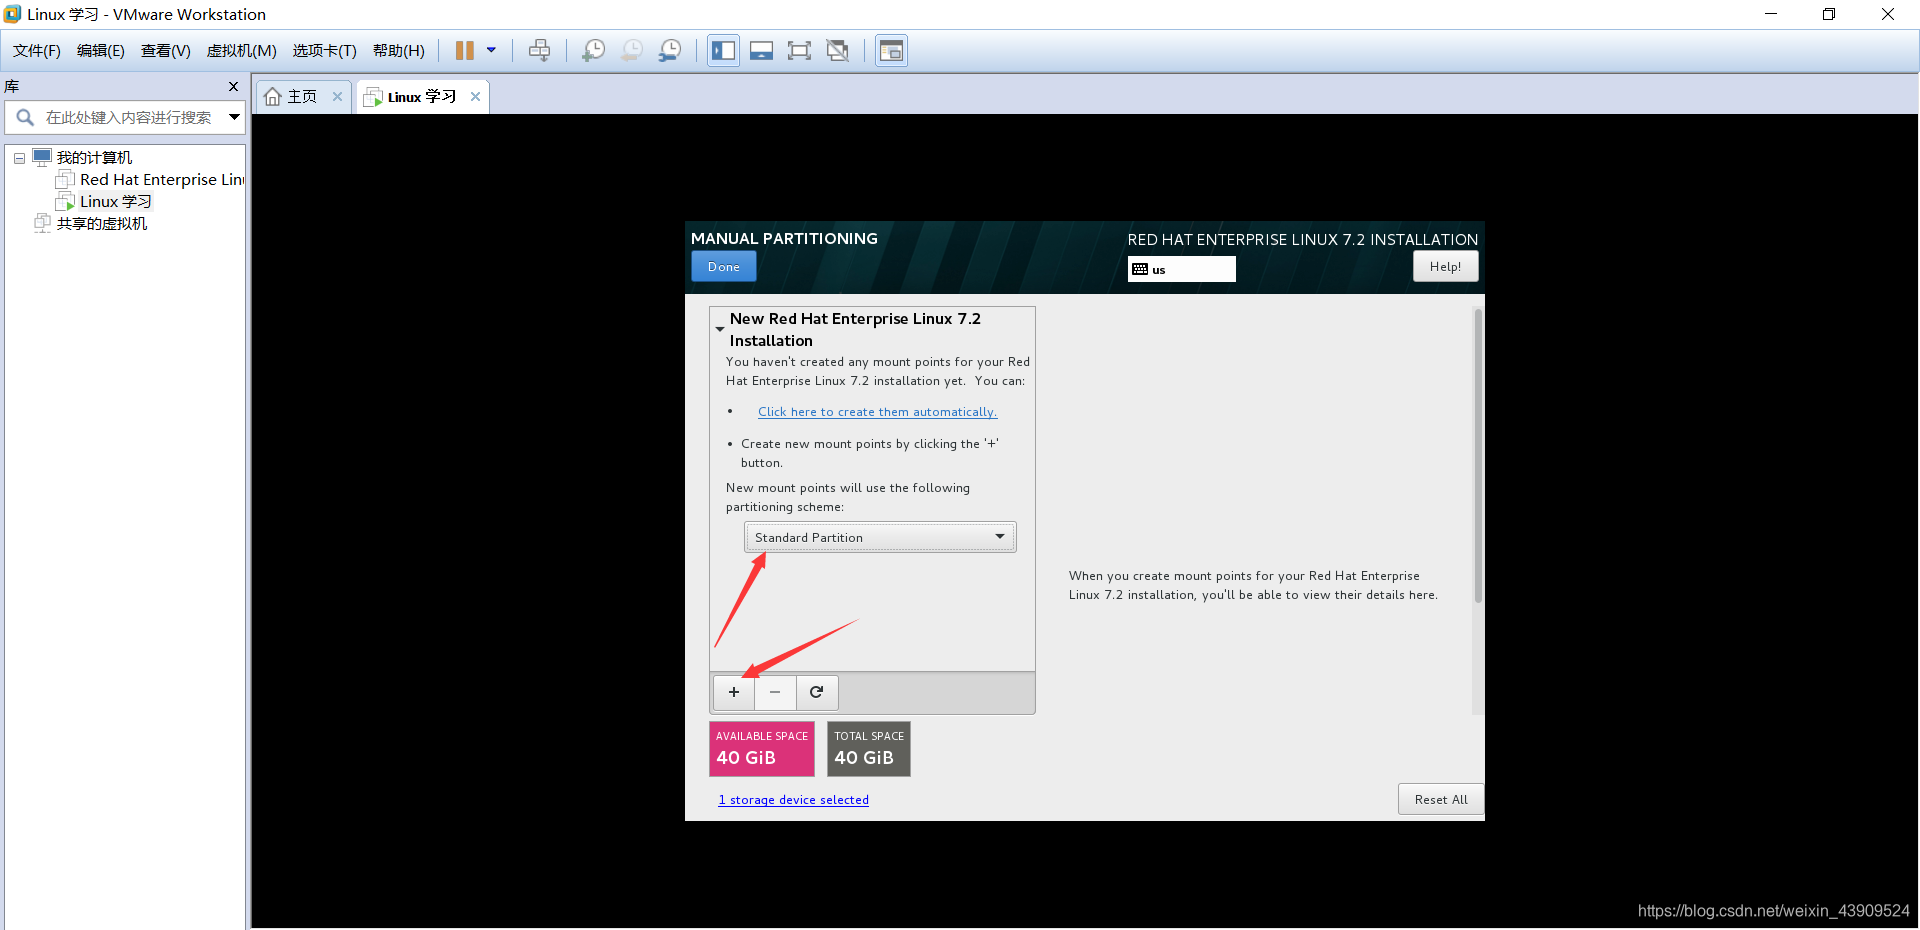Reload storage configuration from disk

pyautogui.click(x=817, y=692)
